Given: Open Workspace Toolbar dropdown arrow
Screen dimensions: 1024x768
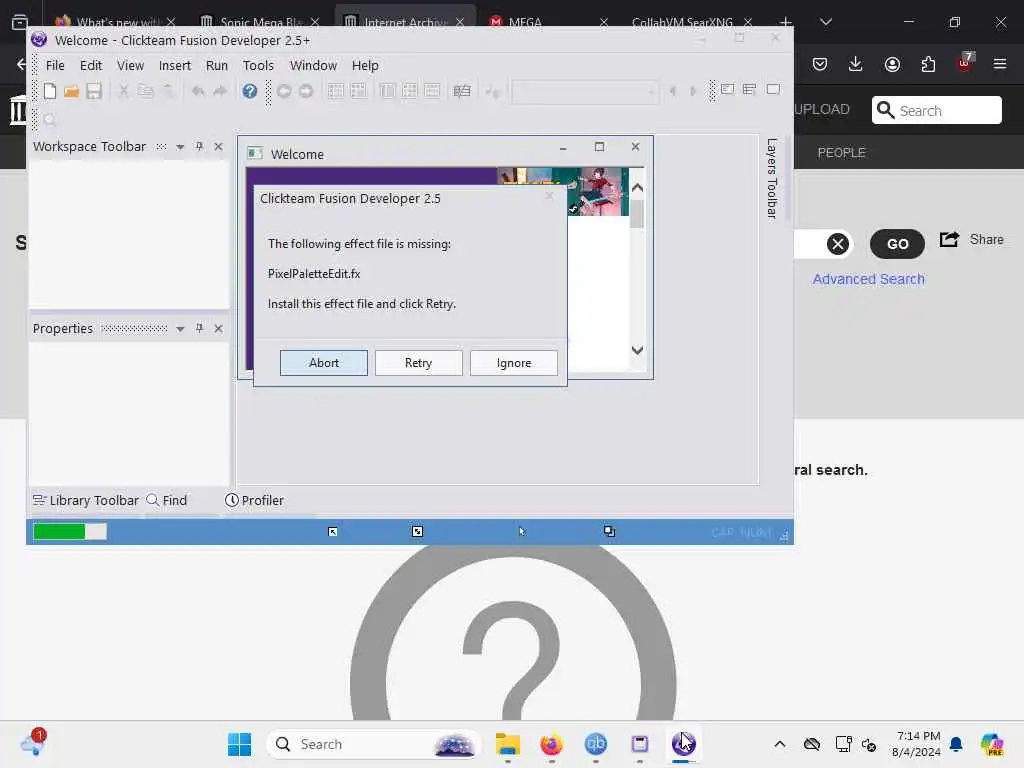Looking at the screenshot, I should (180, 147).
